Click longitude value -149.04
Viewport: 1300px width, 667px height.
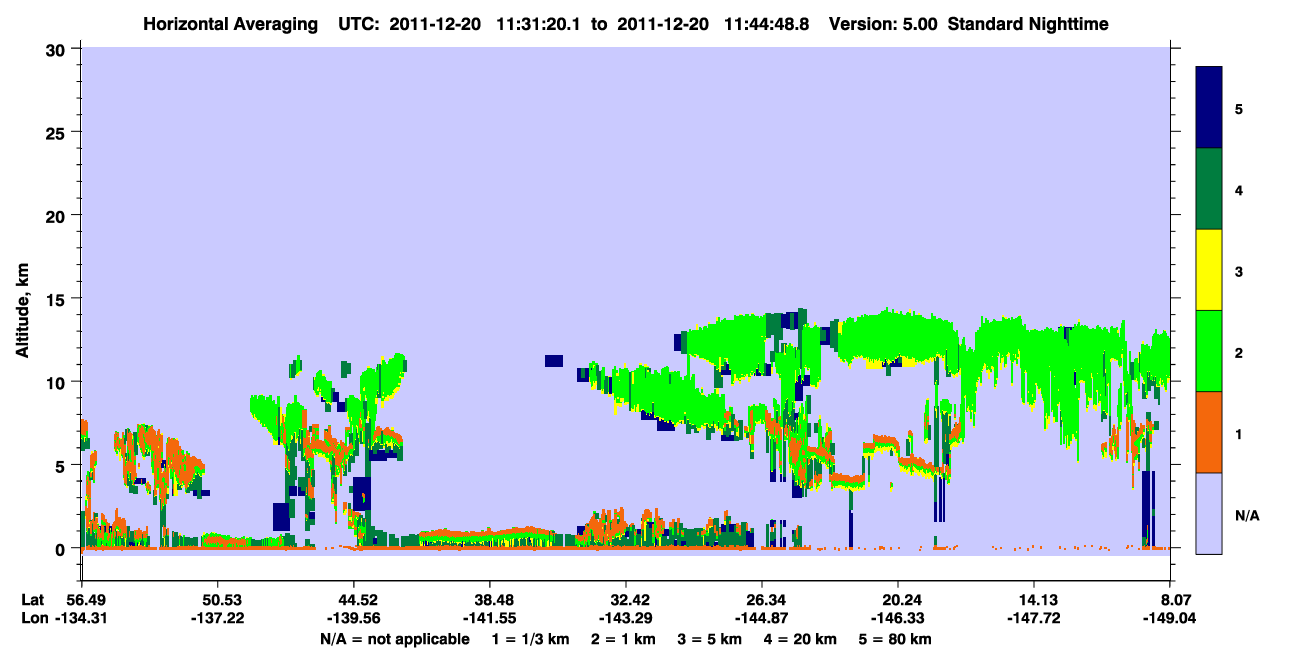(x=1170, y=618)
